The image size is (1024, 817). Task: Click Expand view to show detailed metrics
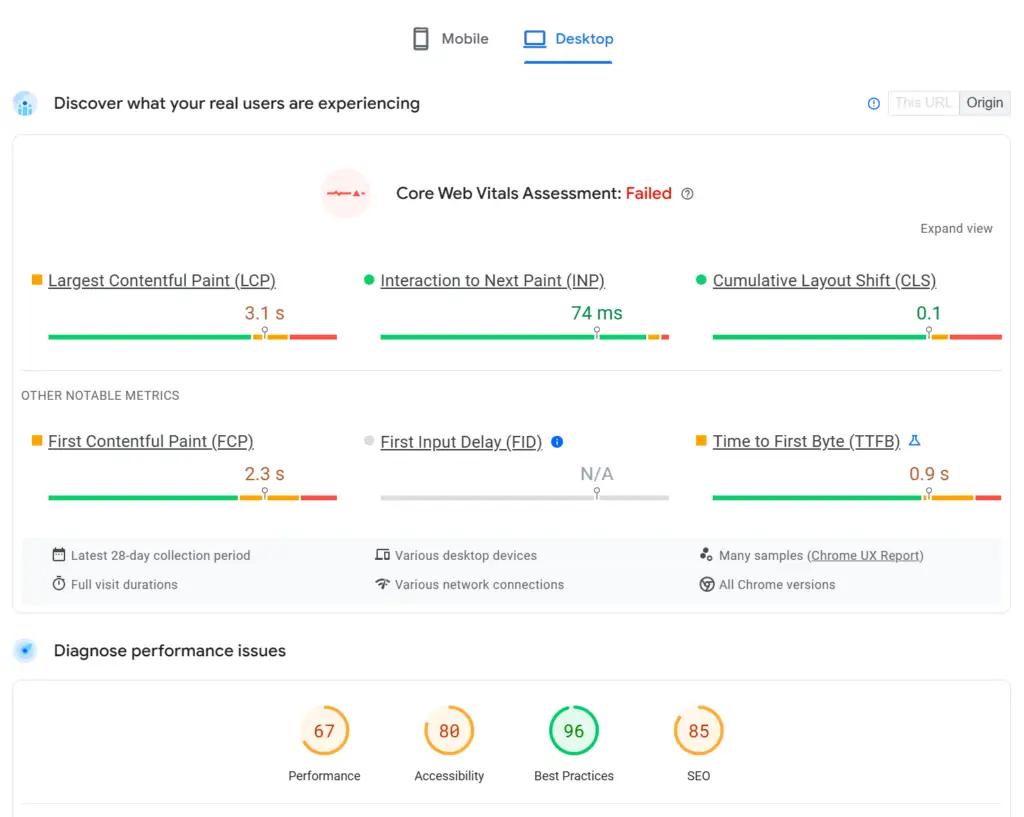(956, 228)
